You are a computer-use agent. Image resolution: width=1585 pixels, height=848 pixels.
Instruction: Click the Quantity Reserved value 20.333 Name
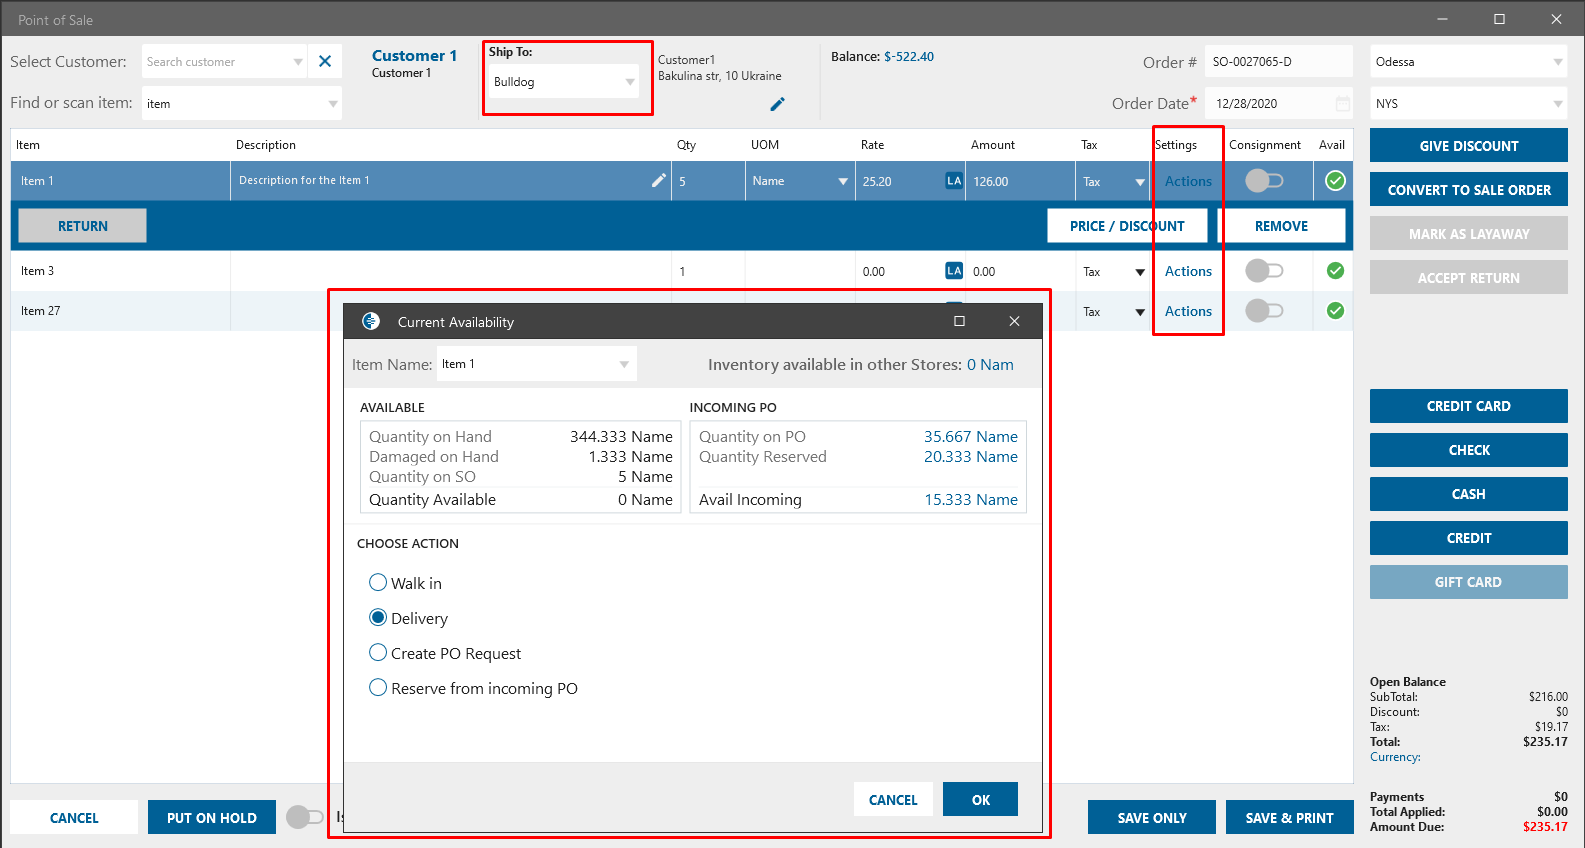click(x=971, y=457)
